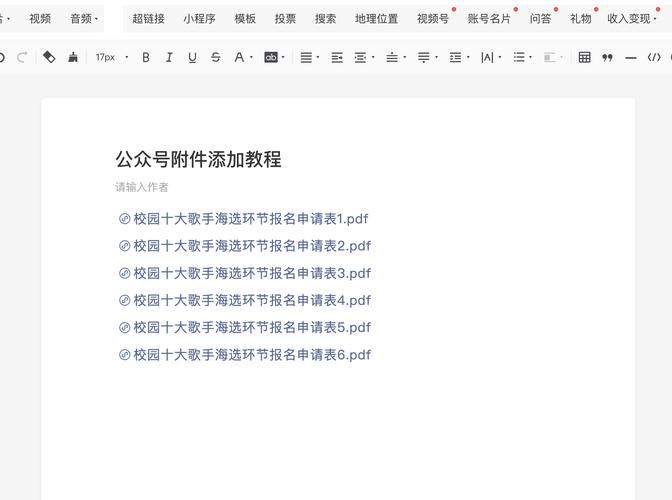Click the text alignment icon
This screenshot has height=500, width=672.
point(306,57)
